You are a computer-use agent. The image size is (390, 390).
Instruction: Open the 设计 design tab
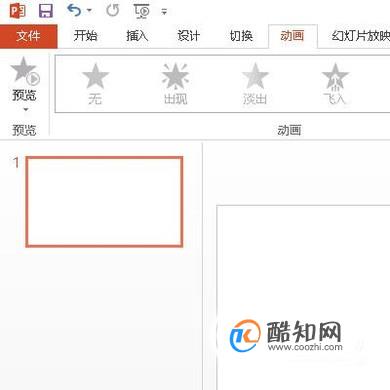pyautogui.click(x=188, y=35)
